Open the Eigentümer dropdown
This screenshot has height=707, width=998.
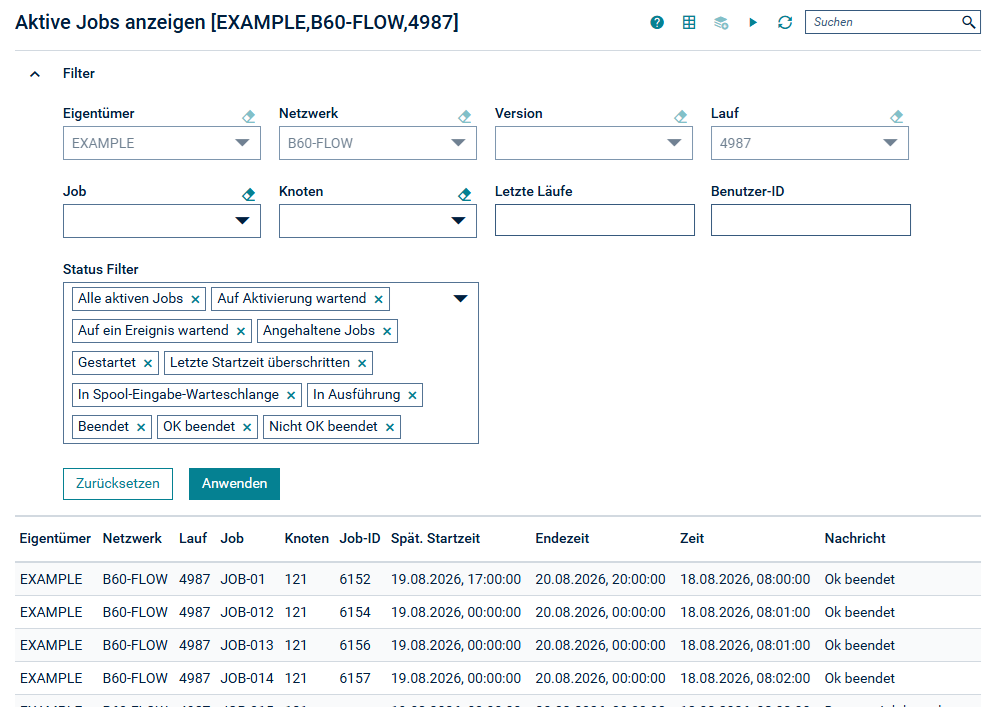coord(162,143)
